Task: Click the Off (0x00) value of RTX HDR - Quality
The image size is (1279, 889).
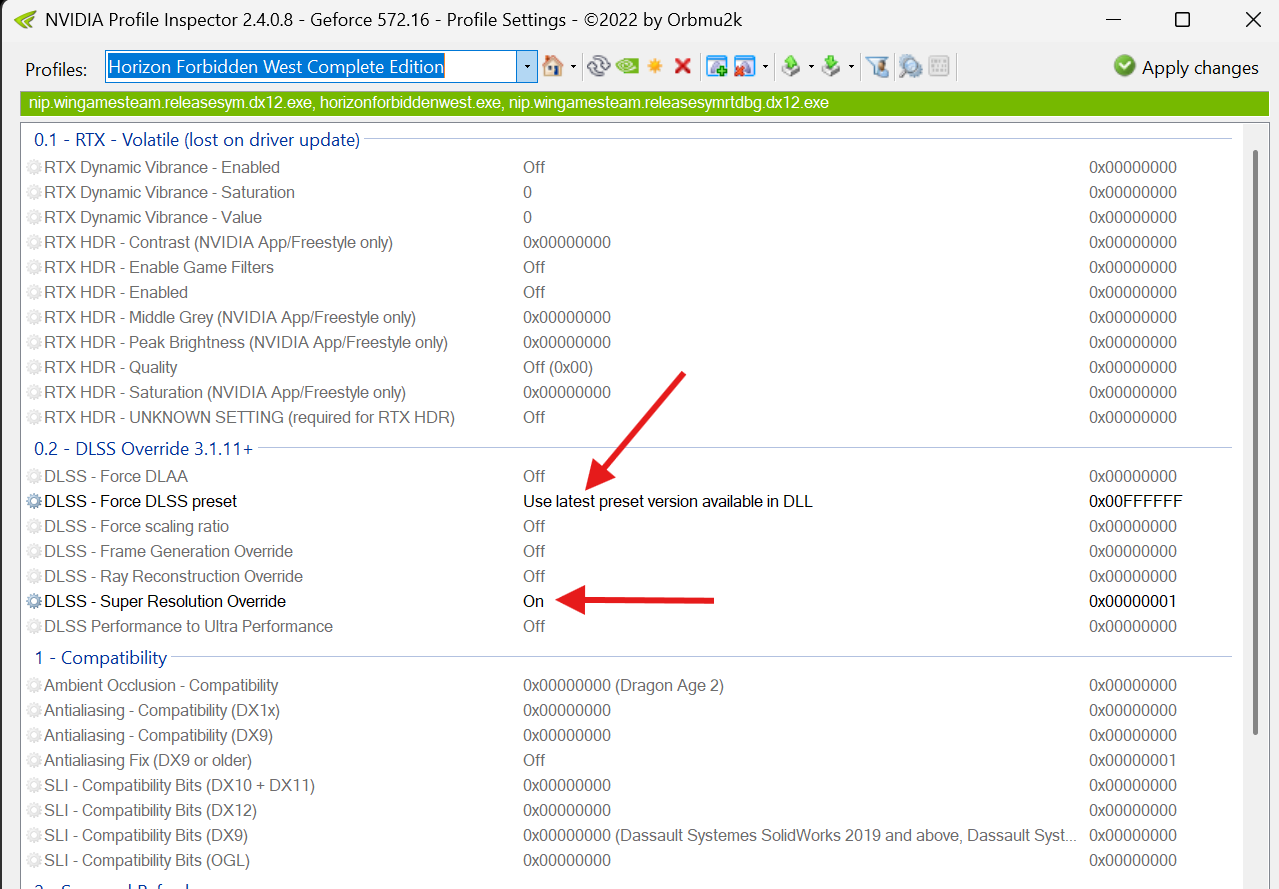Action: click(x=558, y=367)
